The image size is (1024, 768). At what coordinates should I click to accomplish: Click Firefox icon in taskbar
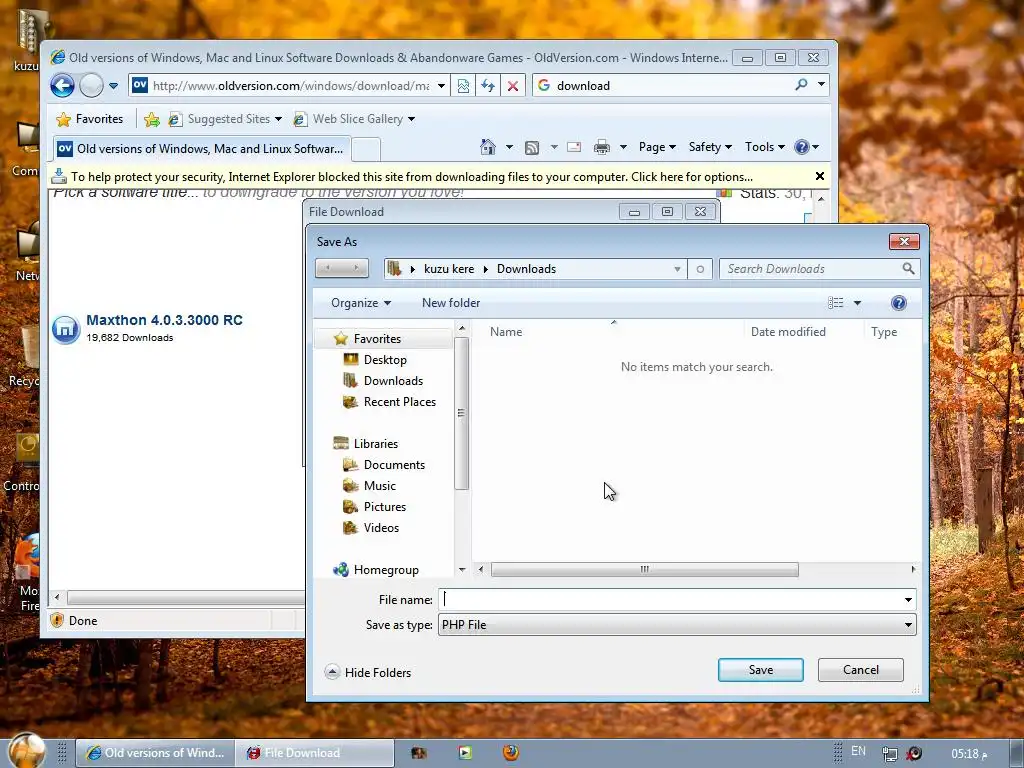point(511,752)
